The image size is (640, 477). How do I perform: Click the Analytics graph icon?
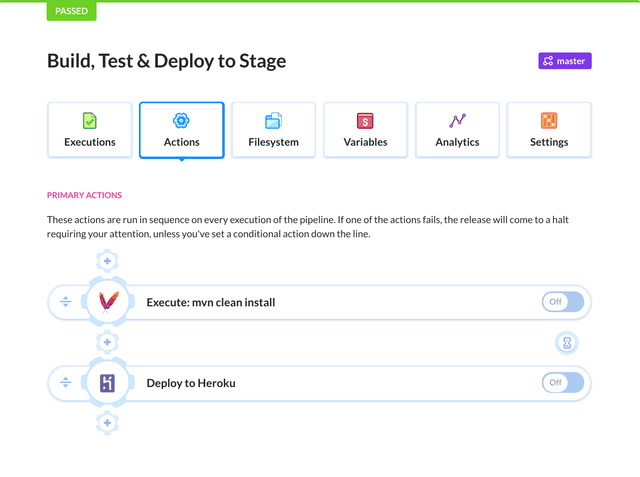tap(457, 121)
